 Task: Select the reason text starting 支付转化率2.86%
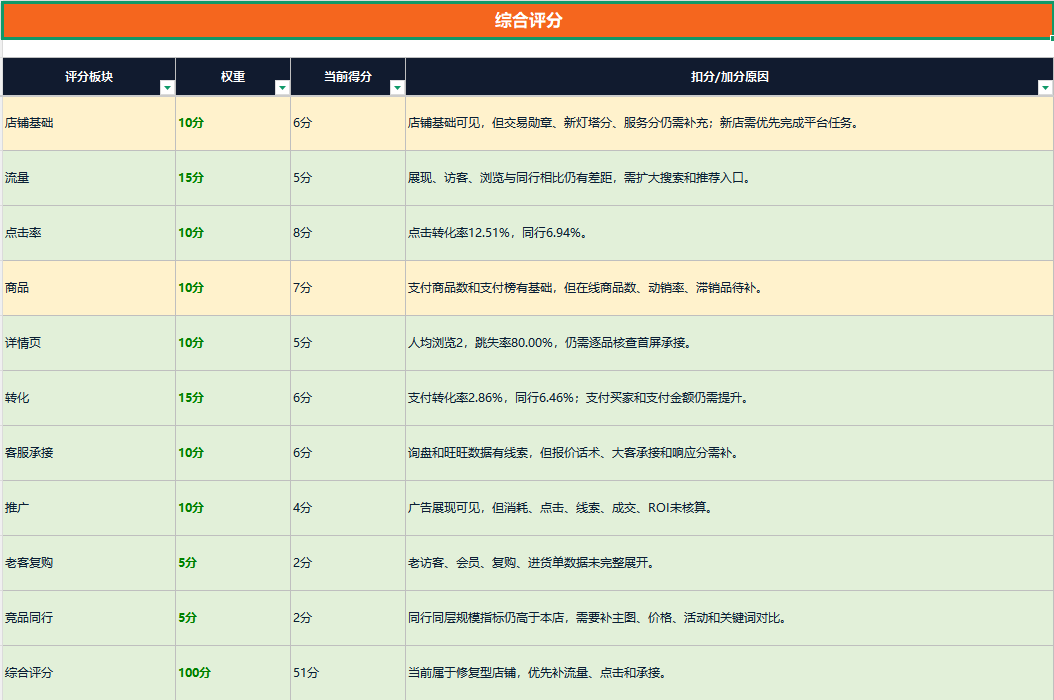click(x=578, y=398)
